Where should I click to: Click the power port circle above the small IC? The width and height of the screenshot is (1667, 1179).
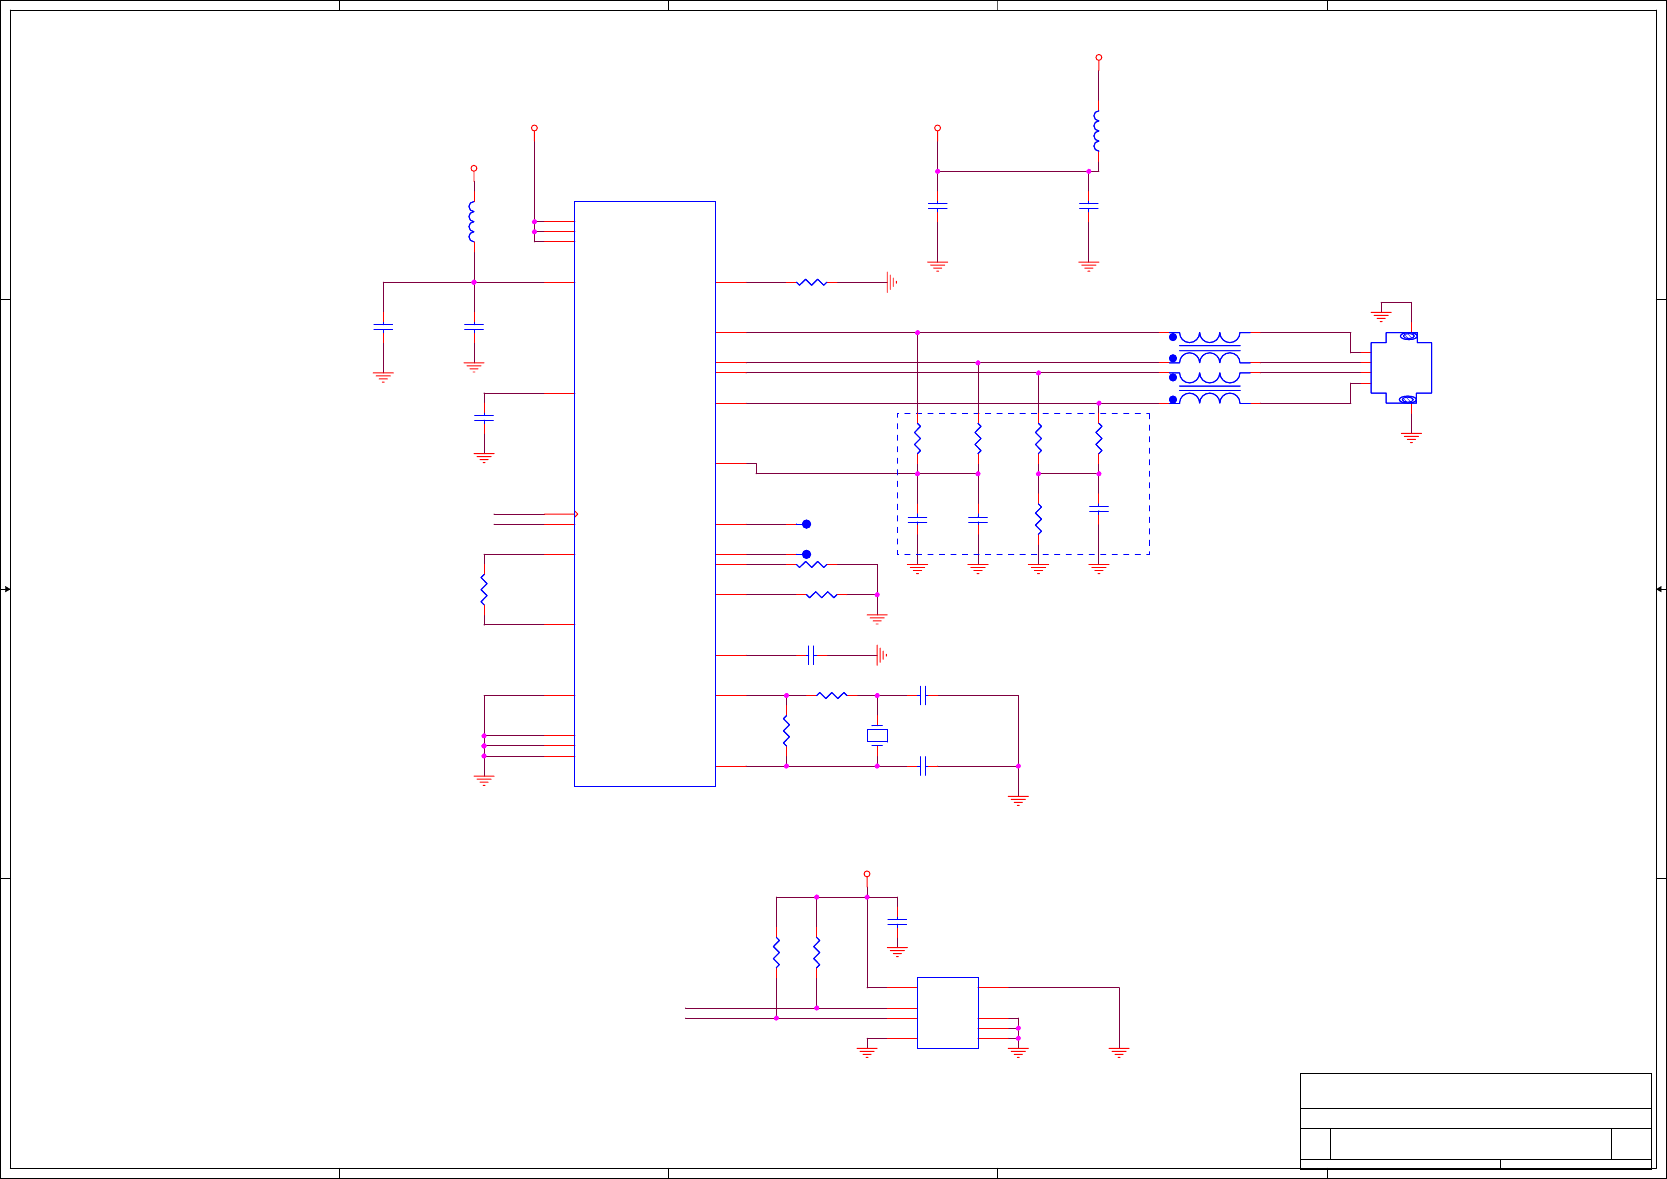pos(867,874)
